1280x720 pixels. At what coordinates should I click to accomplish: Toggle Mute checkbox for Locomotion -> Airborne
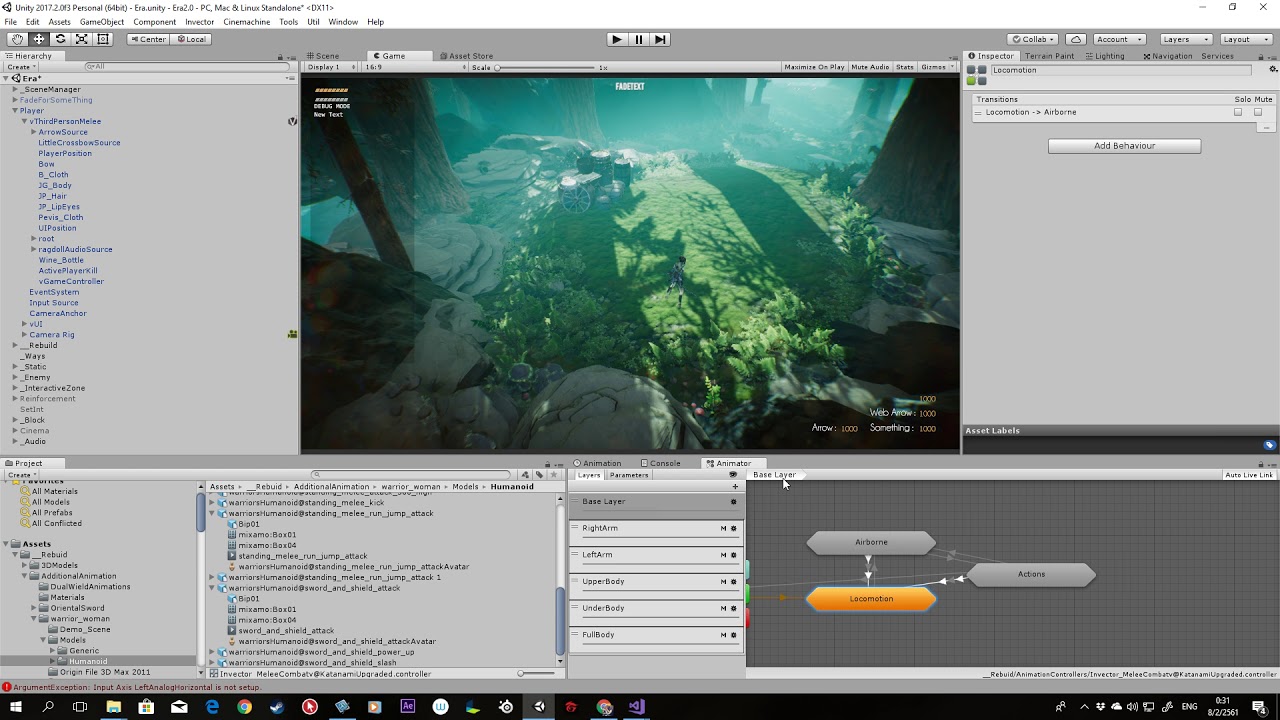[1258, 112]
